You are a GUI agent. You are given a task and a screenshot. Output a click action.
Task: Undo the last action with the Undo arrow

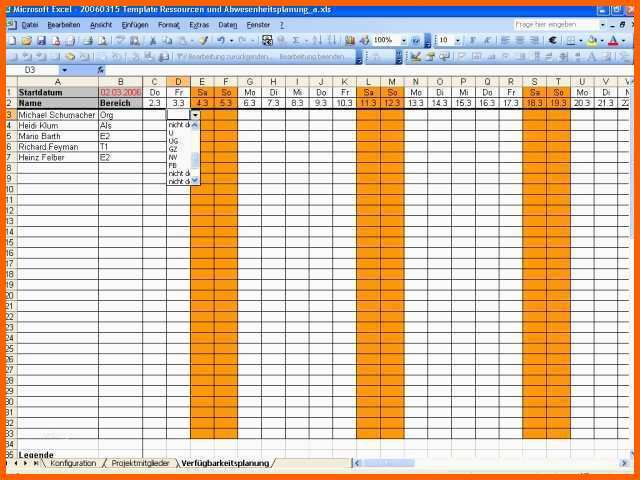pyautogui.click(x=221, y=40)
